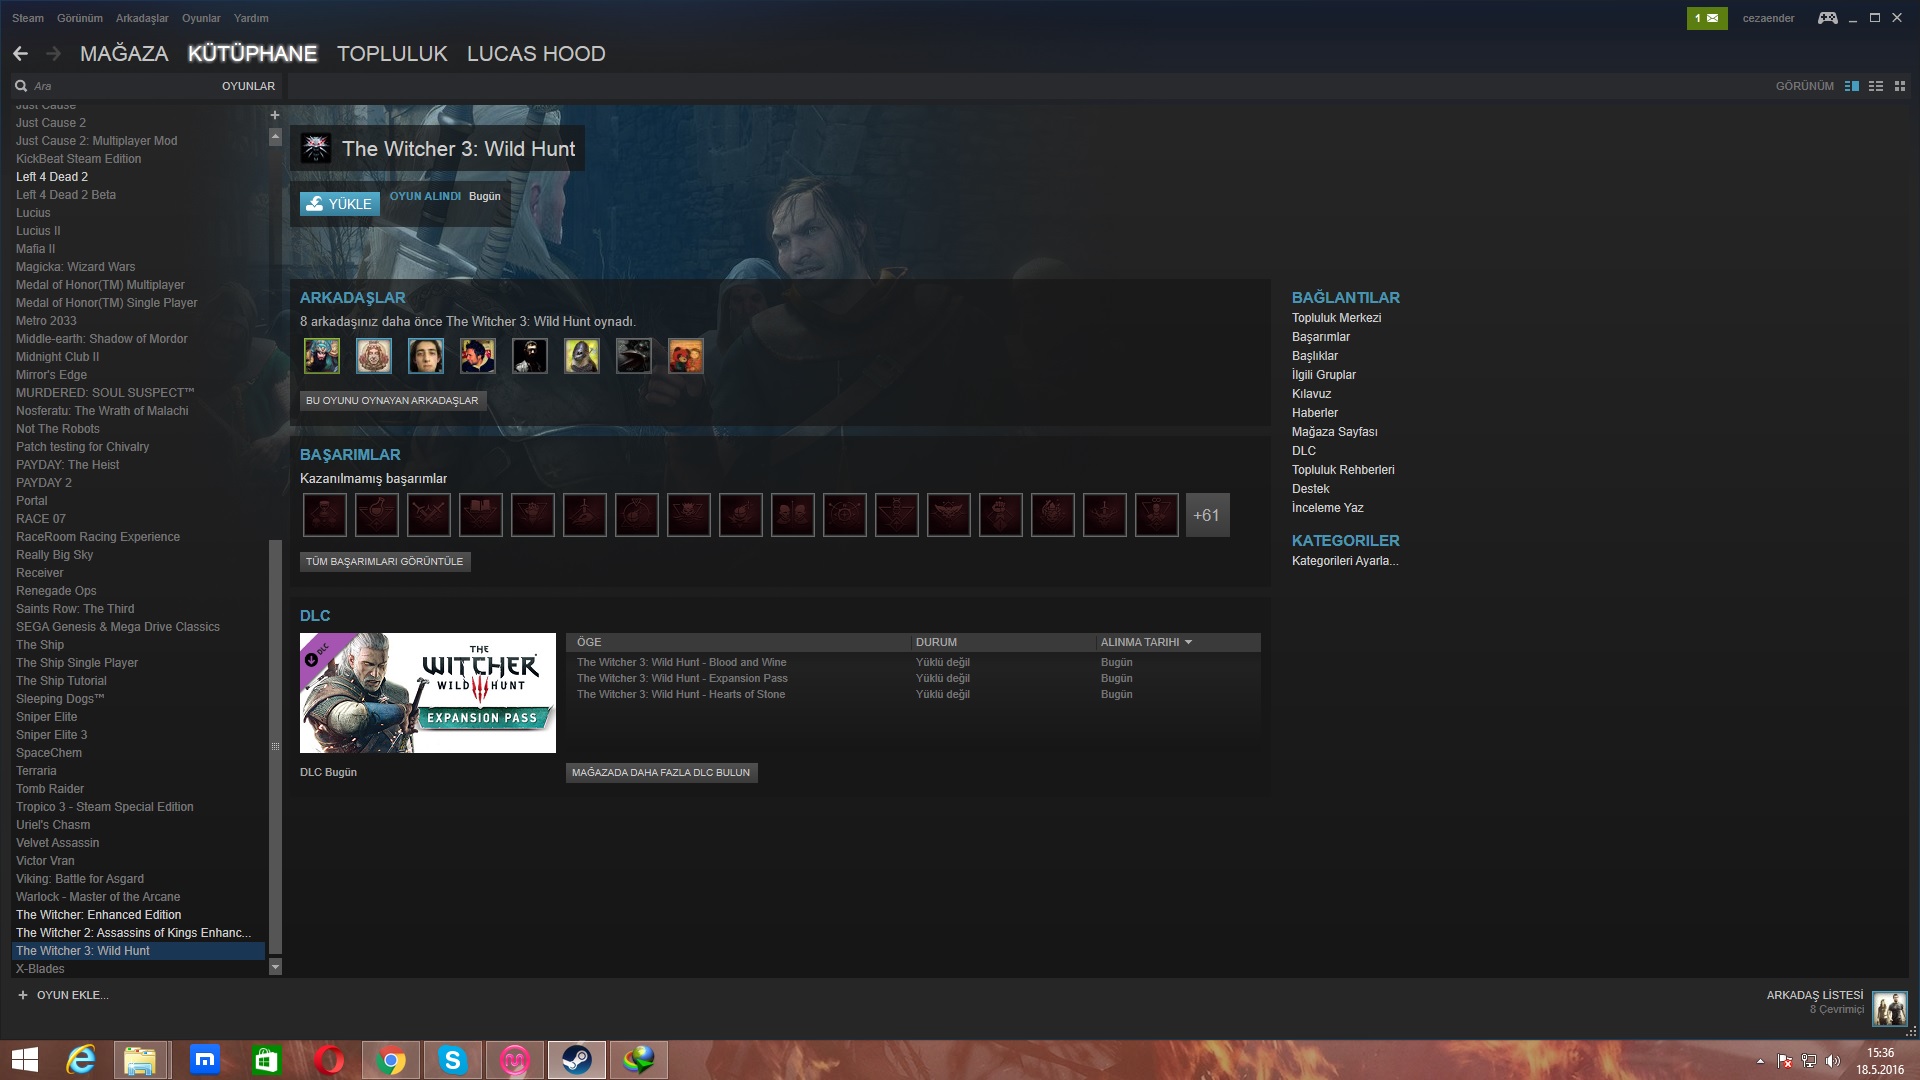This screenshot has width=1920, height=1080.
Task: Open Windows Start menu
Action: (24, 1060)
